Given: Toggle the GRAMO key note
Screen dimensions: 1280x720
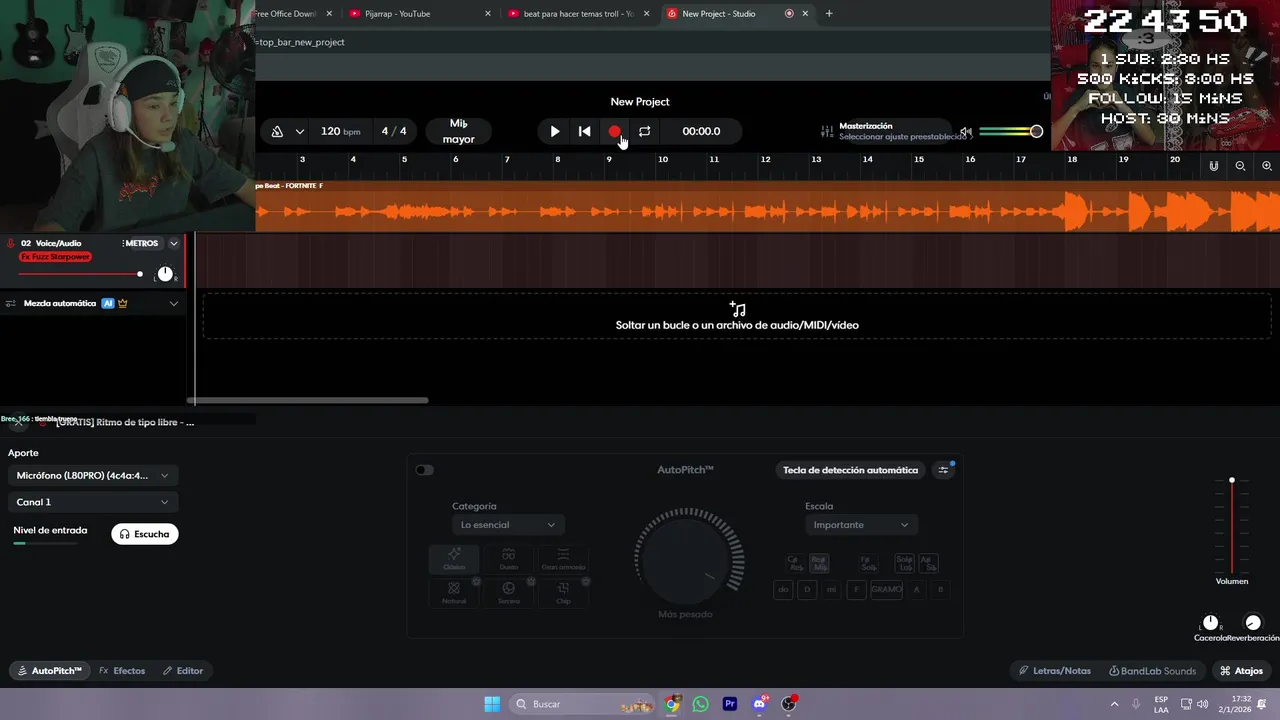Looking at the screenshot, I should click(x=886, y=590).
